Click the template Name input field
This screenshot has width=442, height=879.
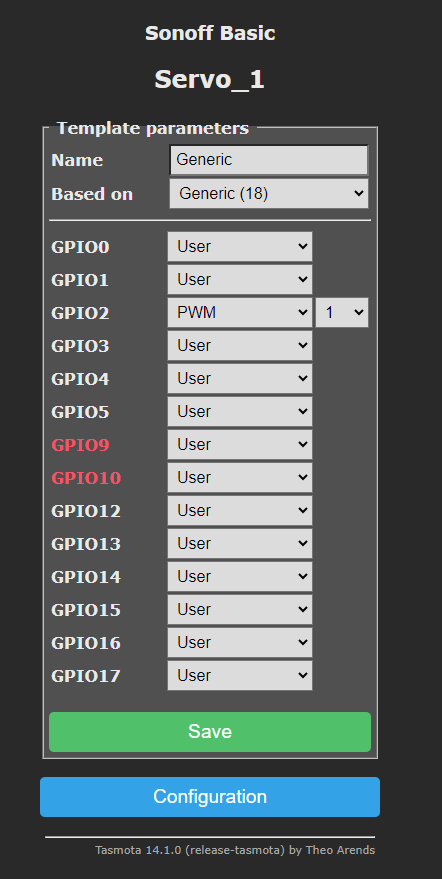[x=269, y=160]
